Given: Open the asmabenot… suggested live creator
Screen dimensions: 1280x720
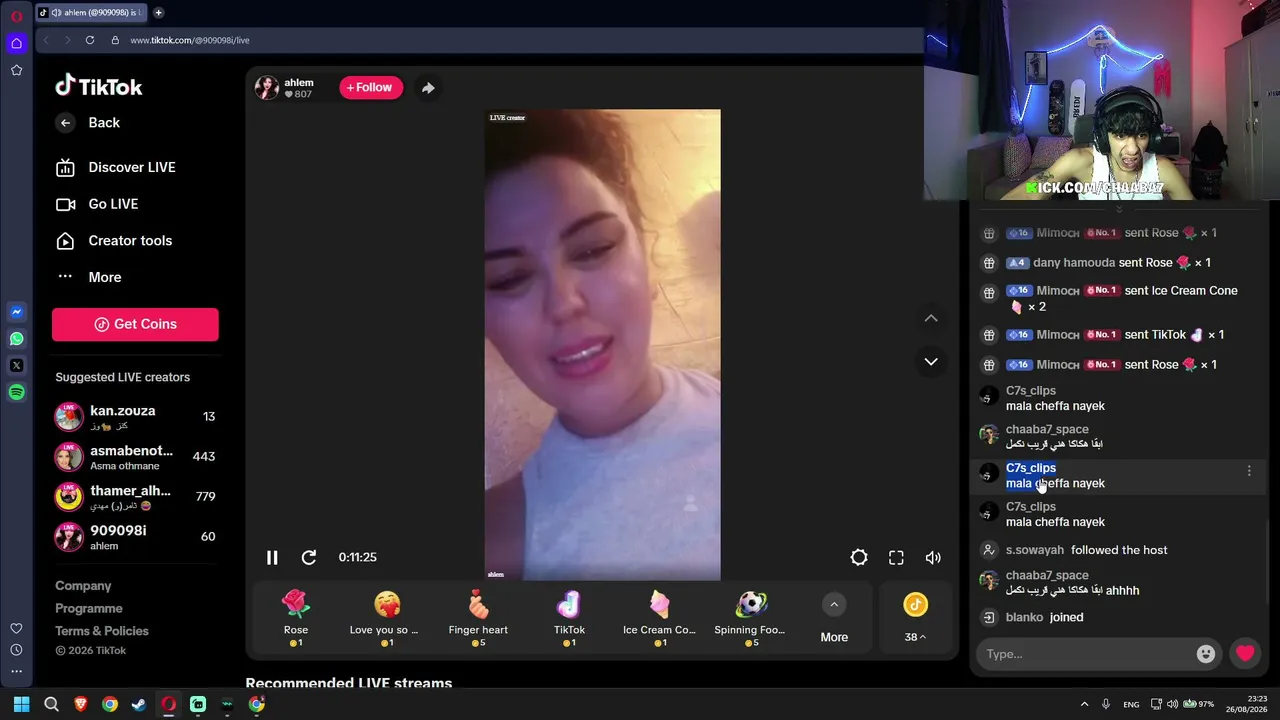Looking at the screenshot, I should [135, 457].
